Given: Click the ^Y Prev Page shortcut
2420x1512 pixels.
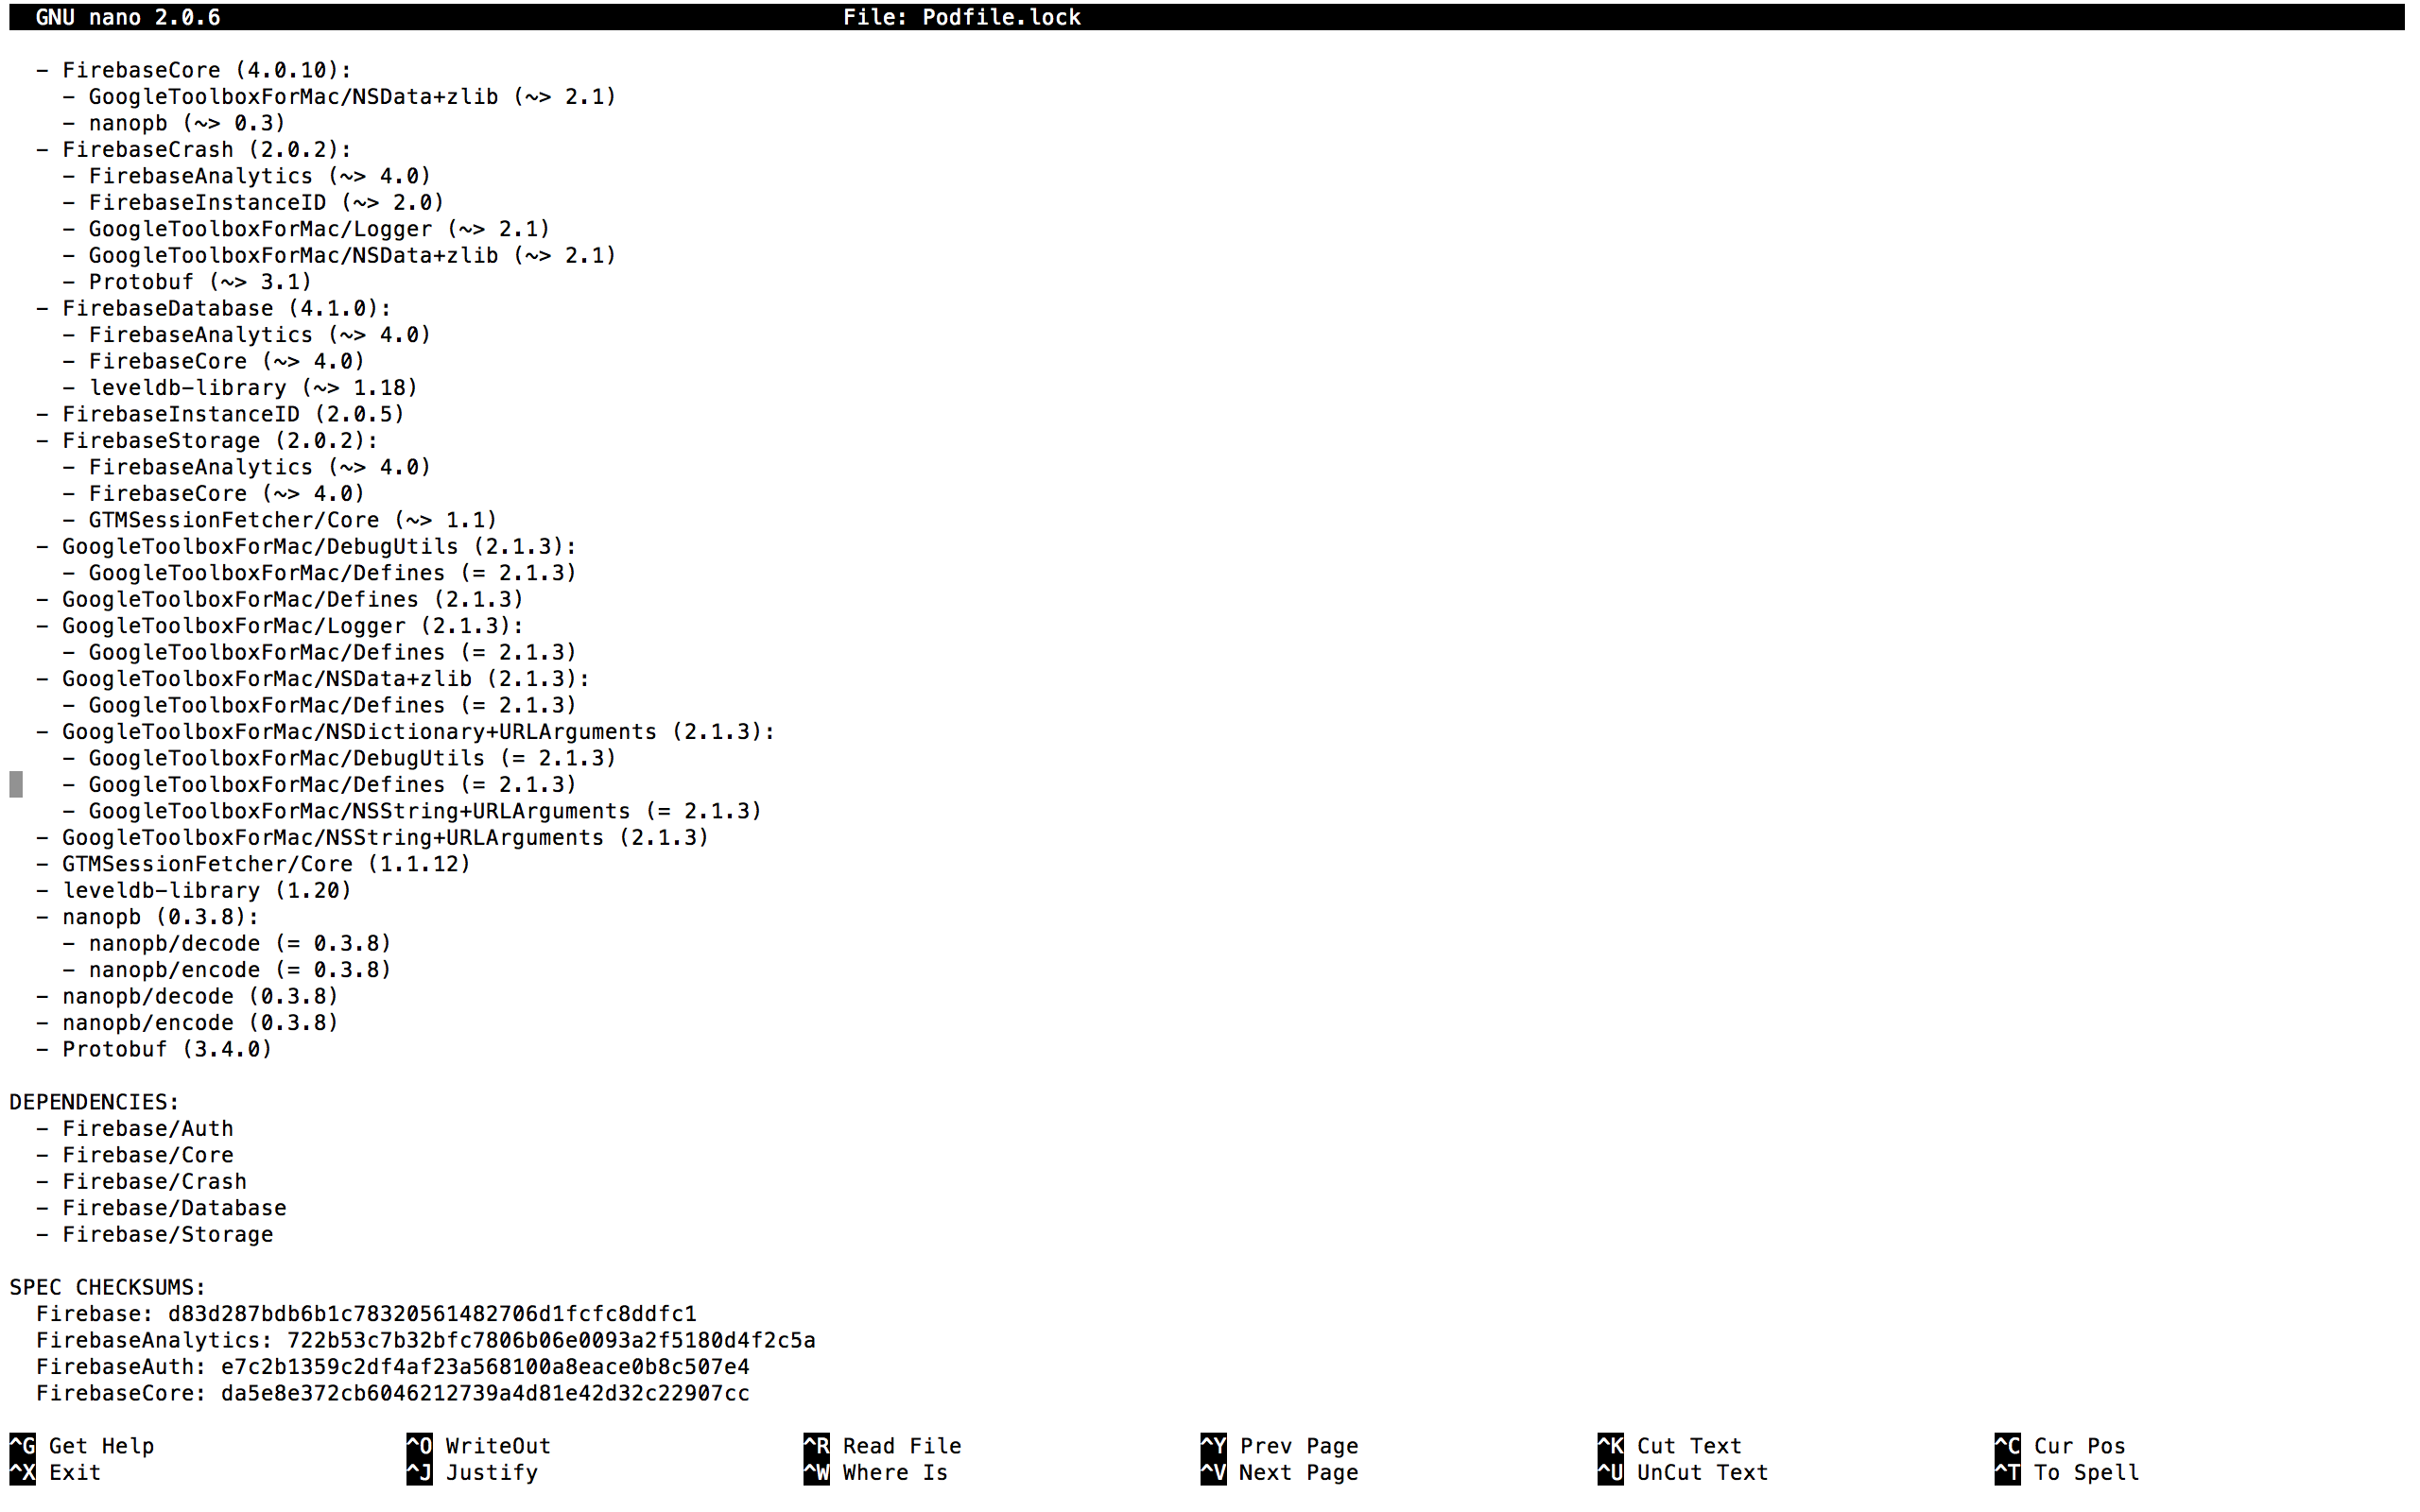Looking at the screenshot, I should coord(1280,1446).
